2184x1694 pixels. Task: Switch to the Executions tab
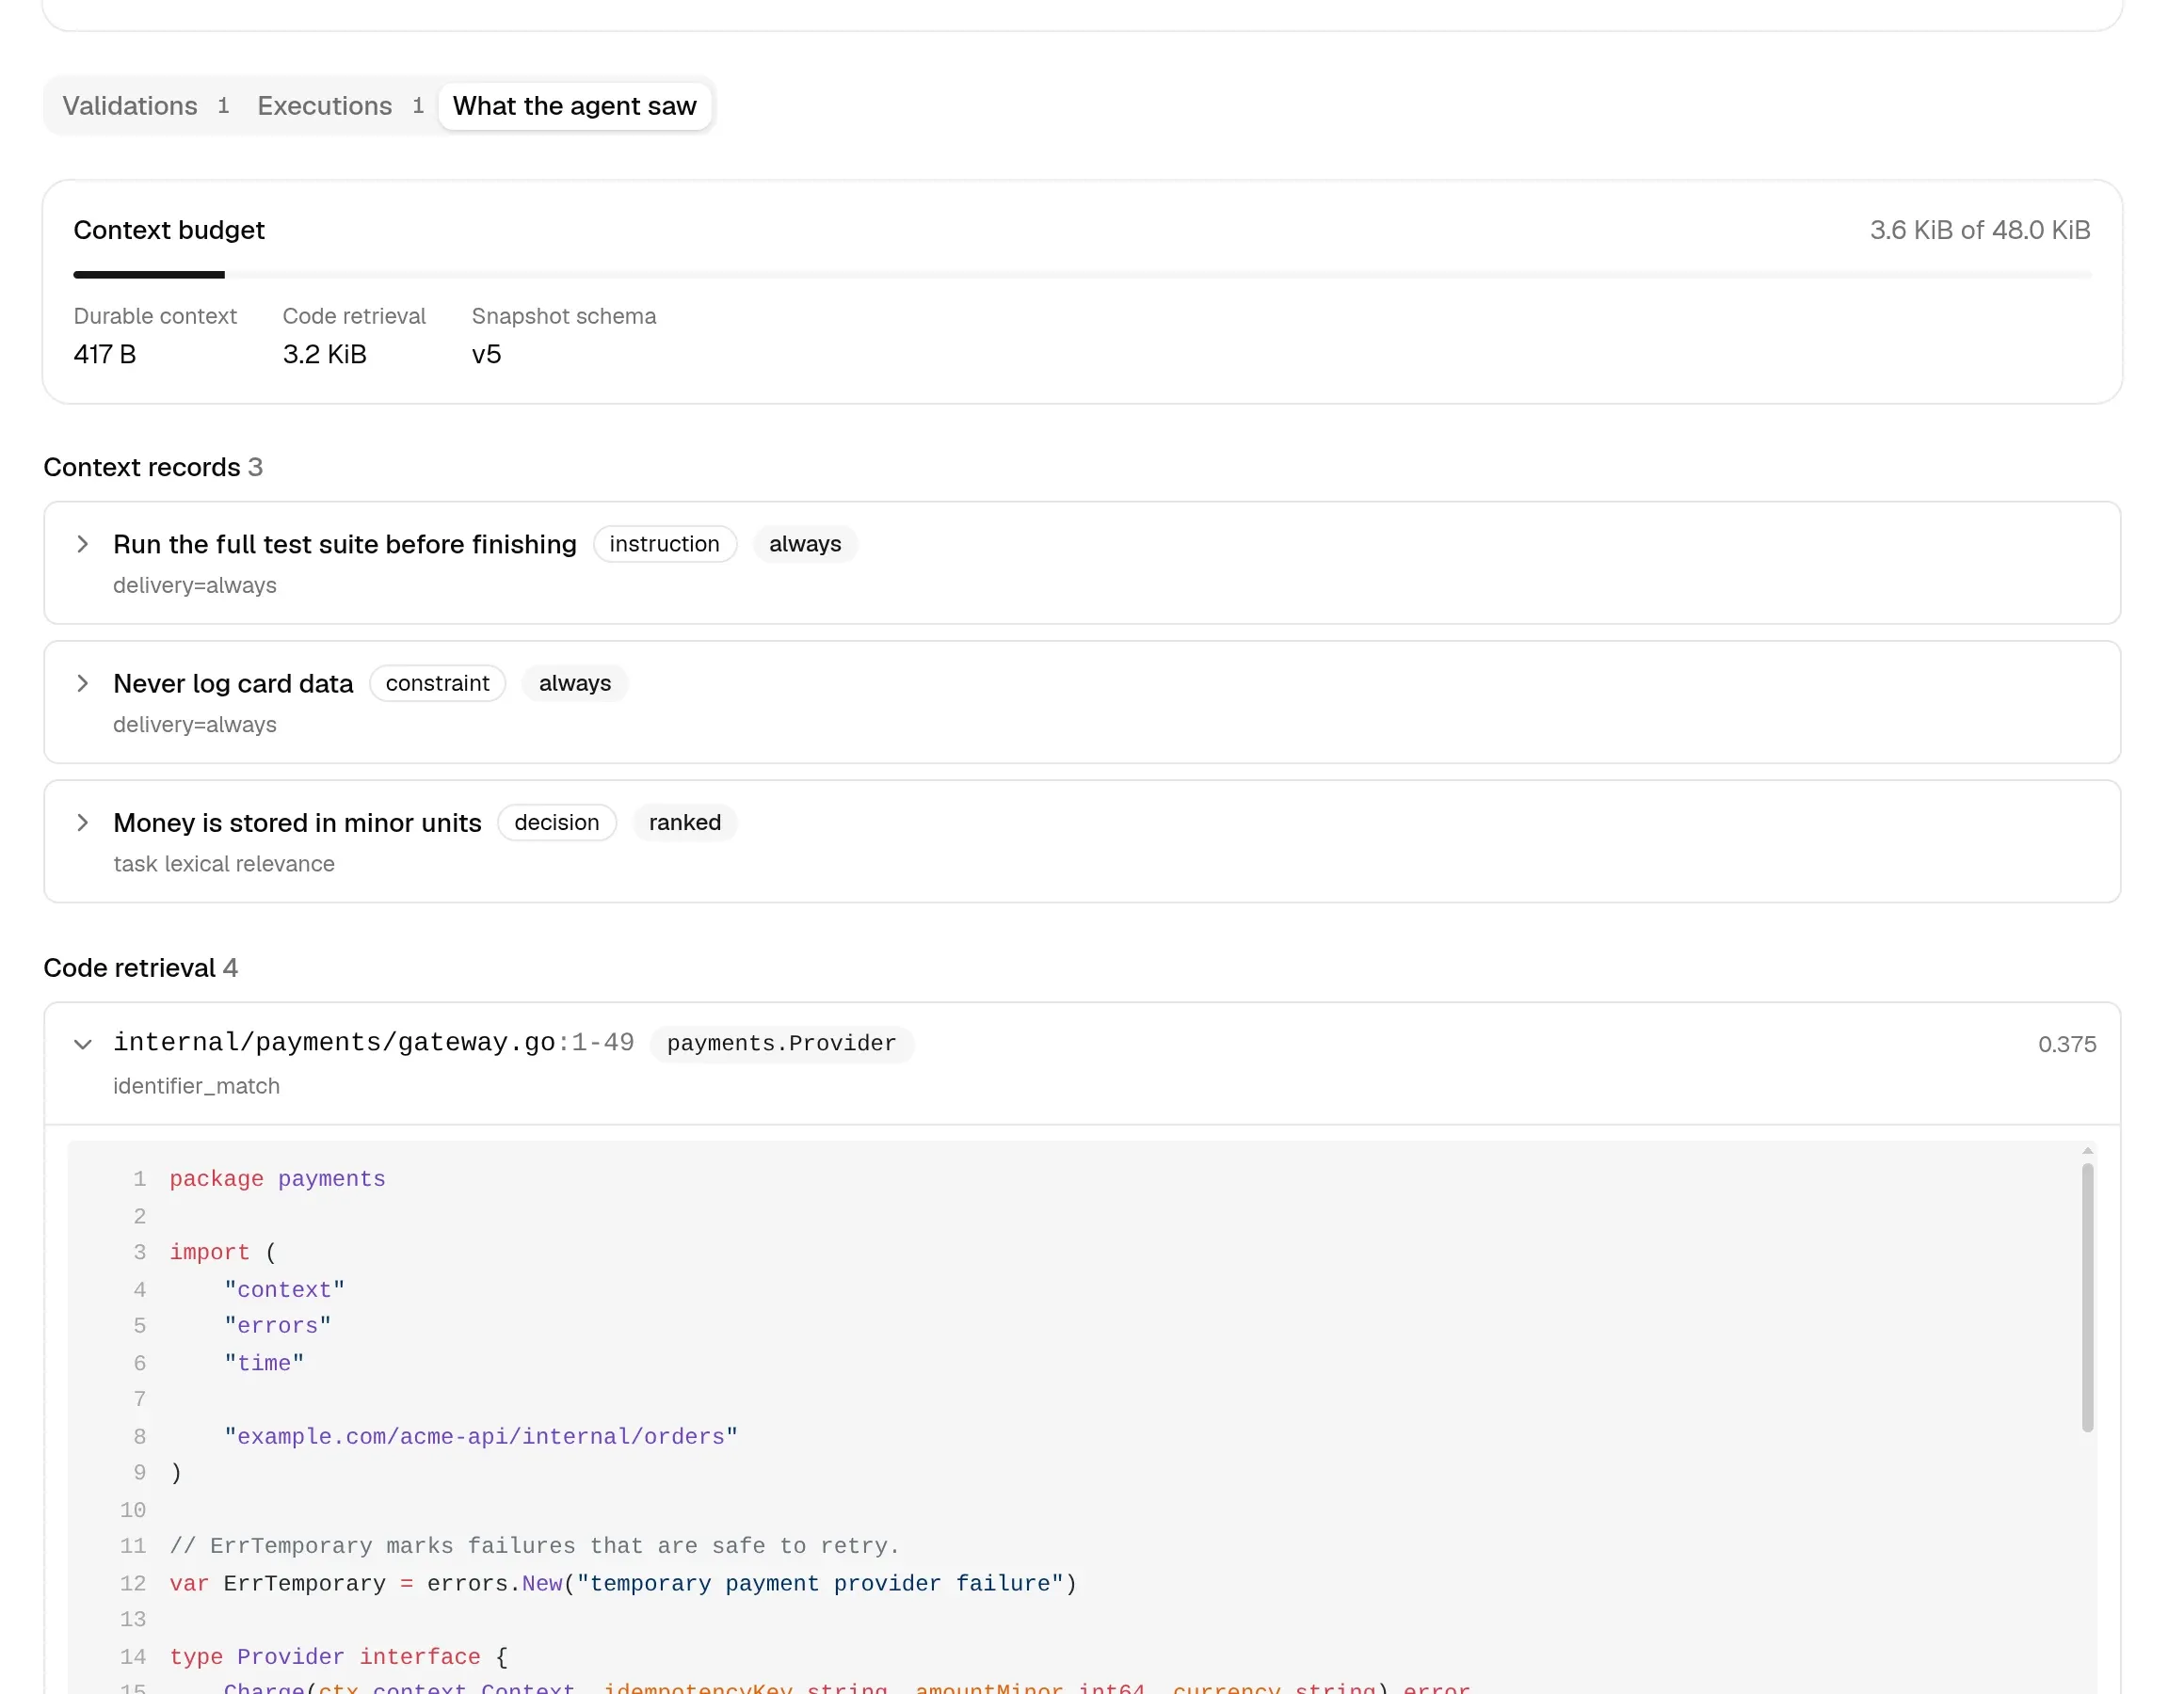(x=341, y=106)
